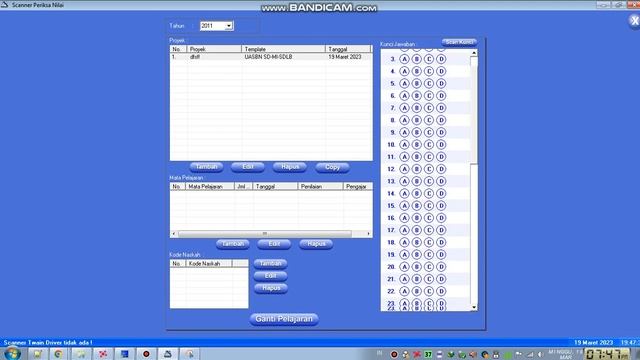Click Tambah under Mata Pelajaran table
Screen dimensions: 640x360
233,244
